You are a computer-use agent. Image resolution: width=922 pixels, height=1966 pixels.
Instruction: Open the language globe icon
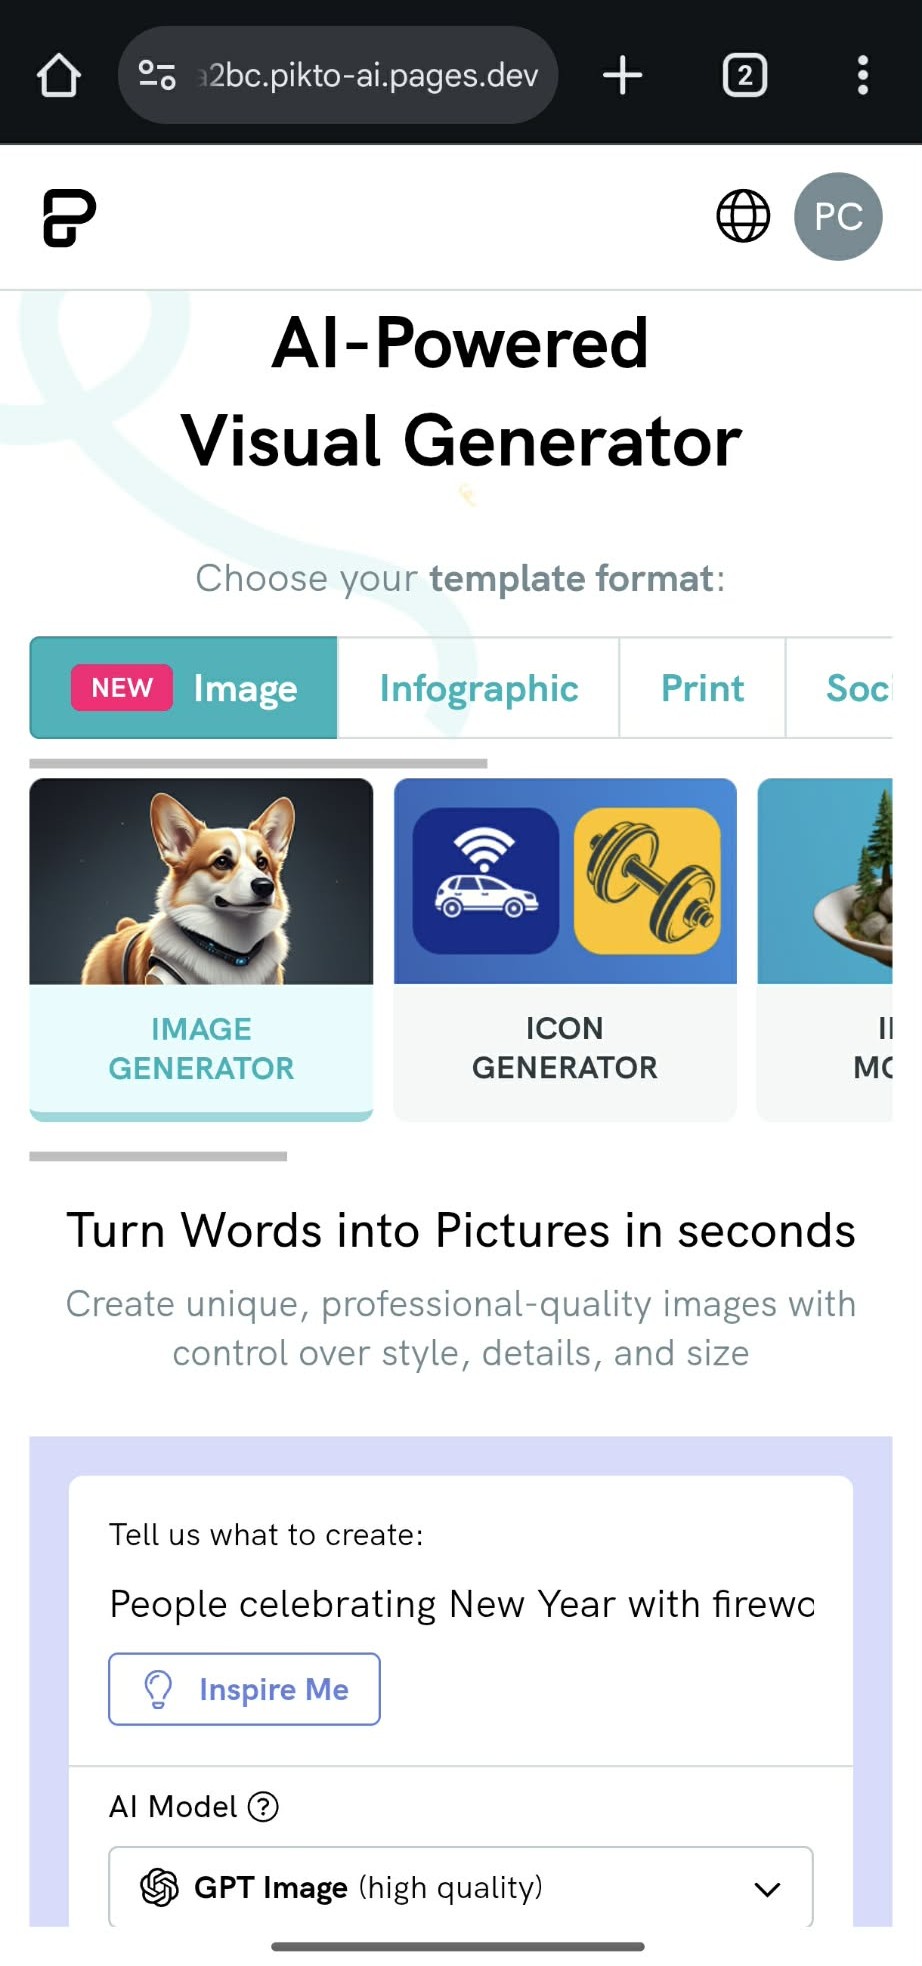click(x=743, y=216)
